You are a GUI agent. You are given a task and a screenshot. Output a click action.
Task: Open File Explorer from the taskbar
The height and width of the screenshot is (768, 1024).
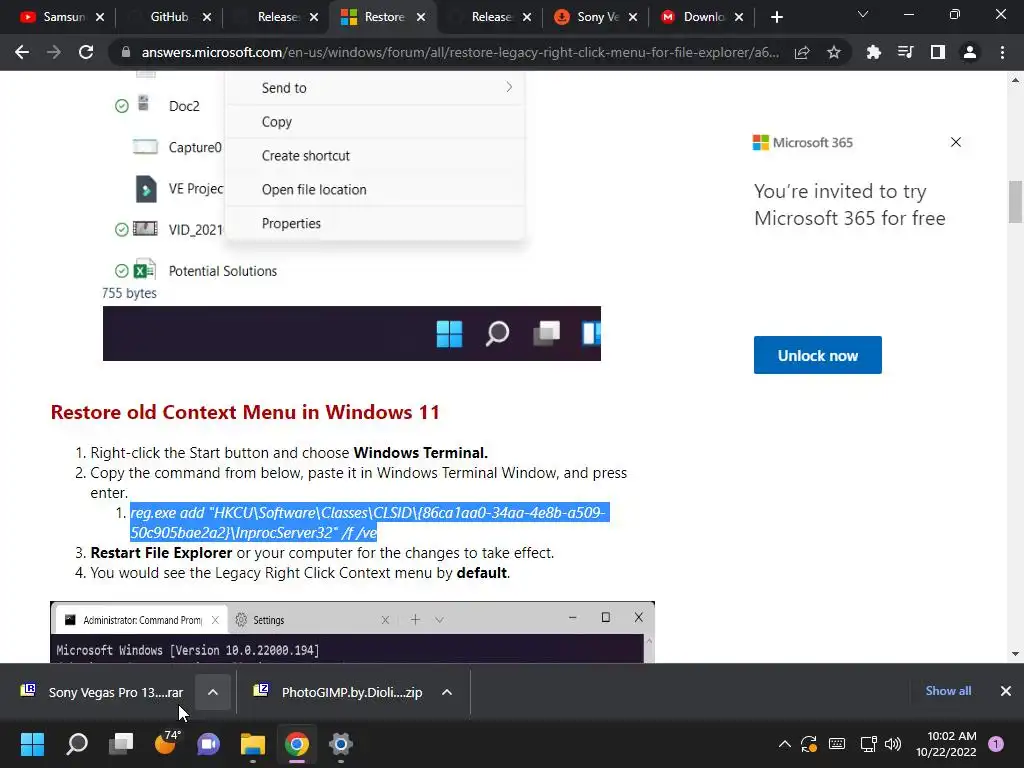tap(253, 744)
